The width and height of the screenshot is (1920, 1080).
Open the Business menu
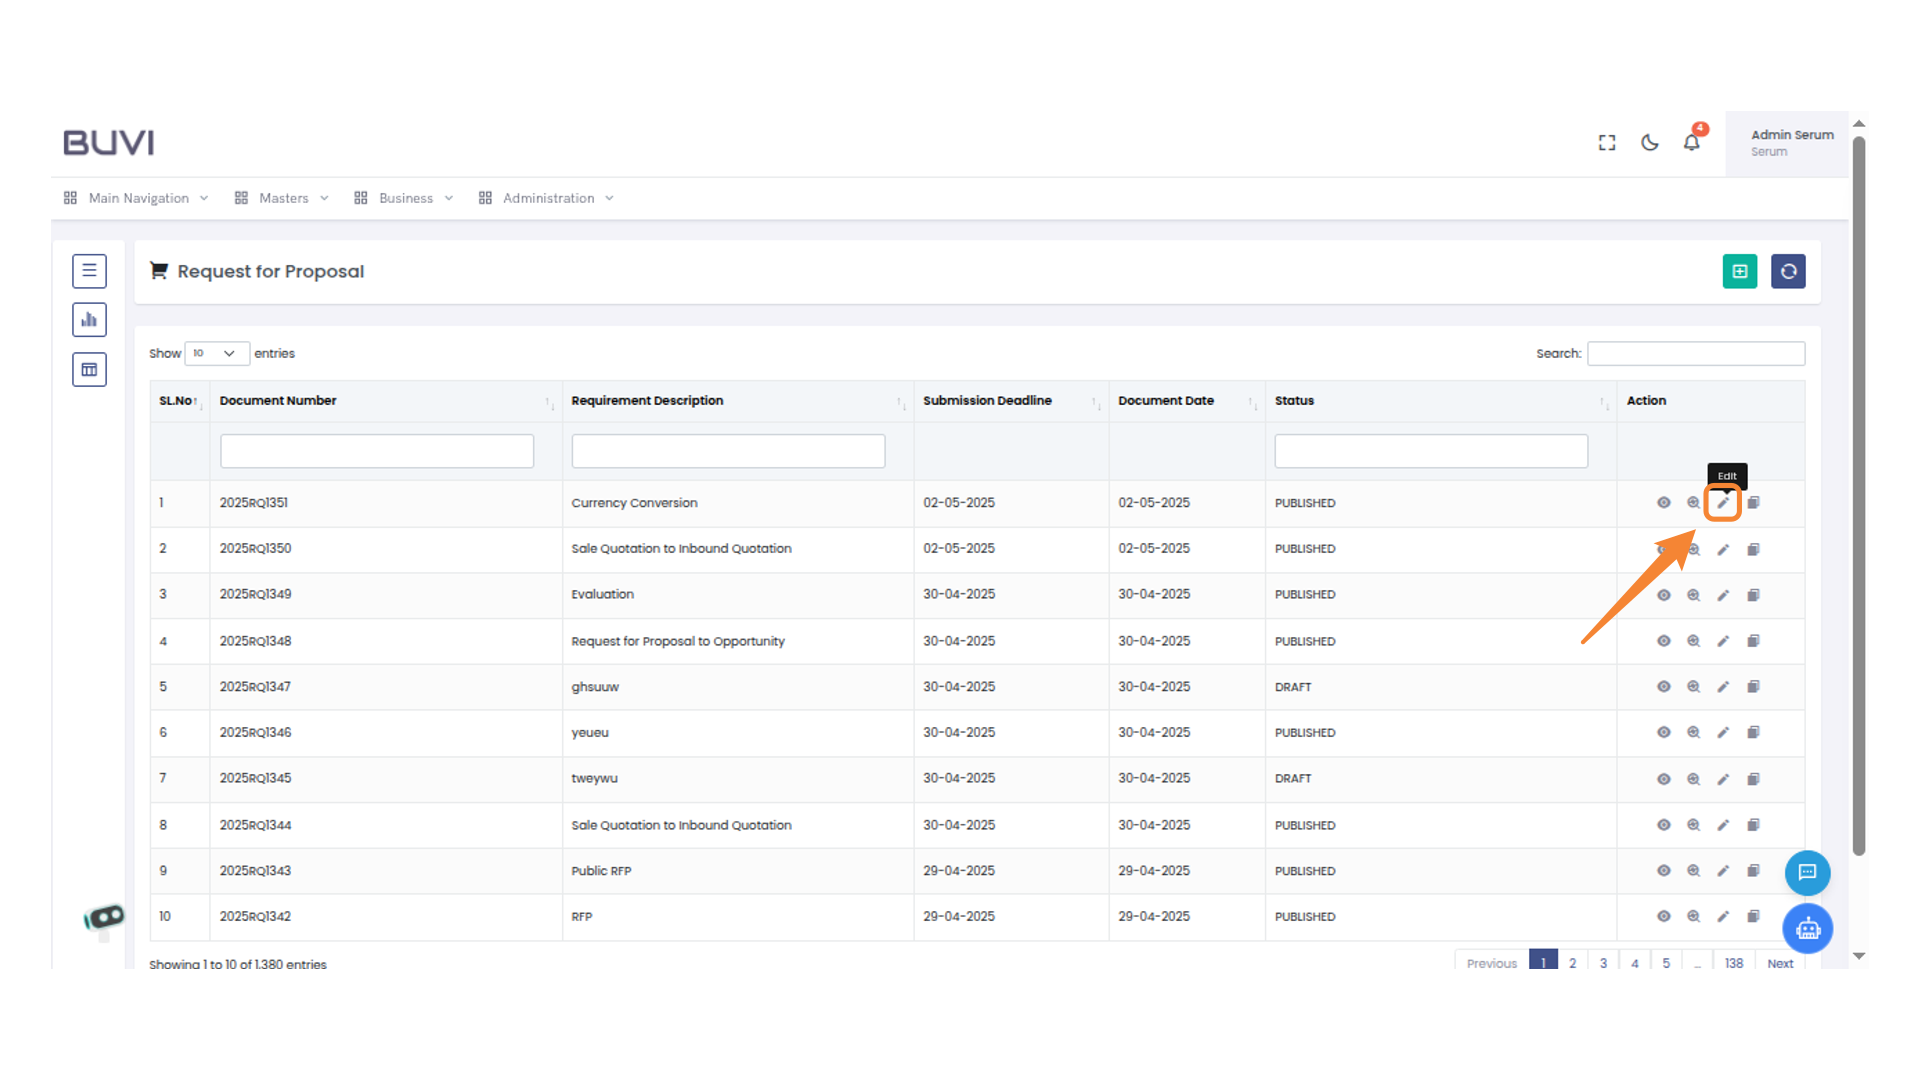(x=404, y=198)
